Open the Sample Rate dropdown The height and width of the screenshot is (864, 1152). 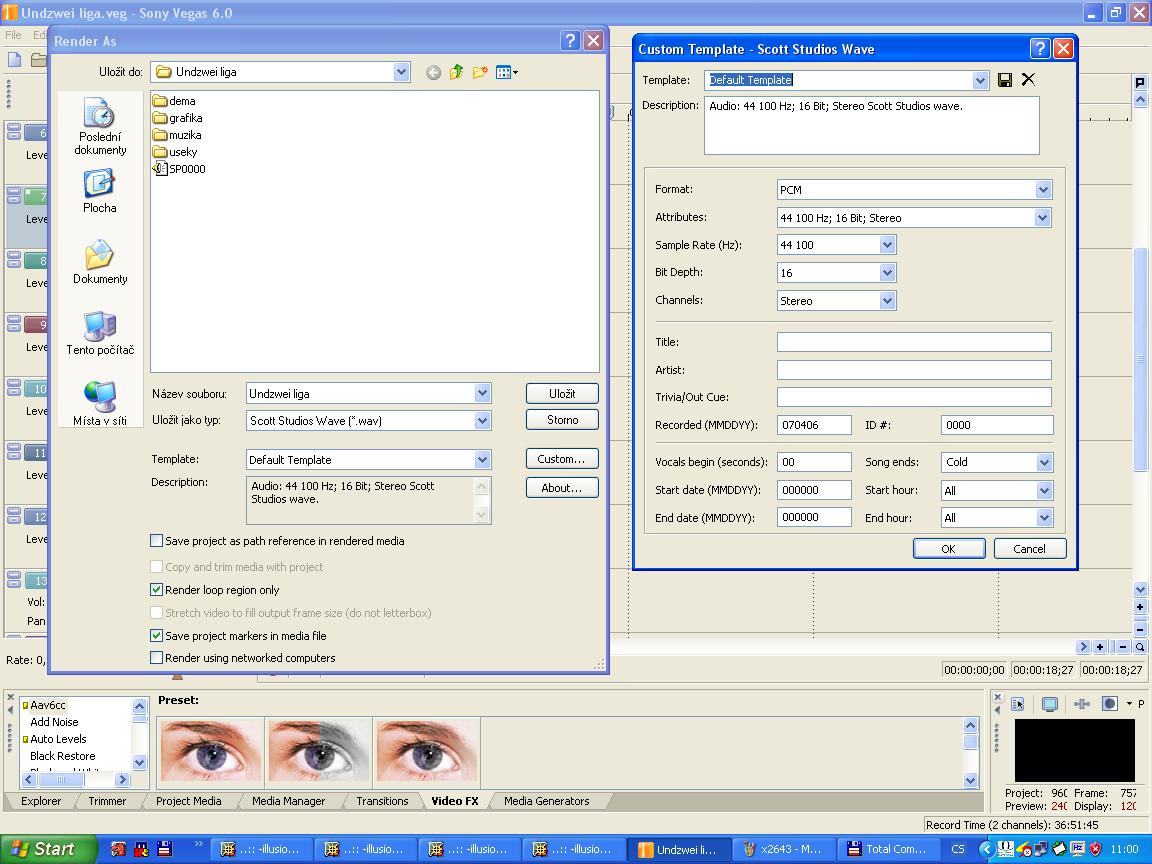[x=888, y=245]
